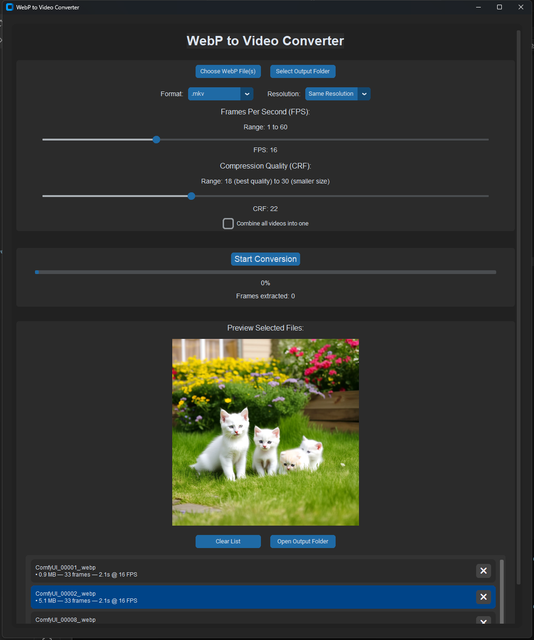This screenshot has width=534, height=640.
Task: Click the WebP to Video Converter heading
Action: pos(265,41)
